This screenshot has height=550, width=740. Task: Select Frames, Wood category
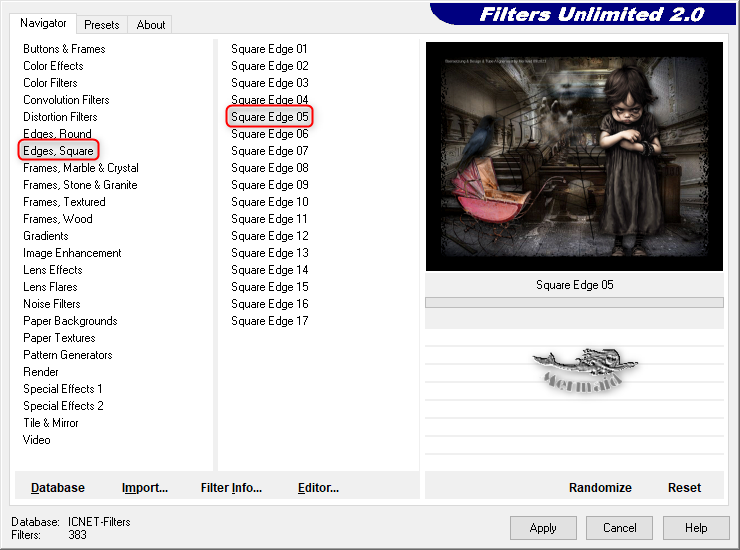pos(58,219)
